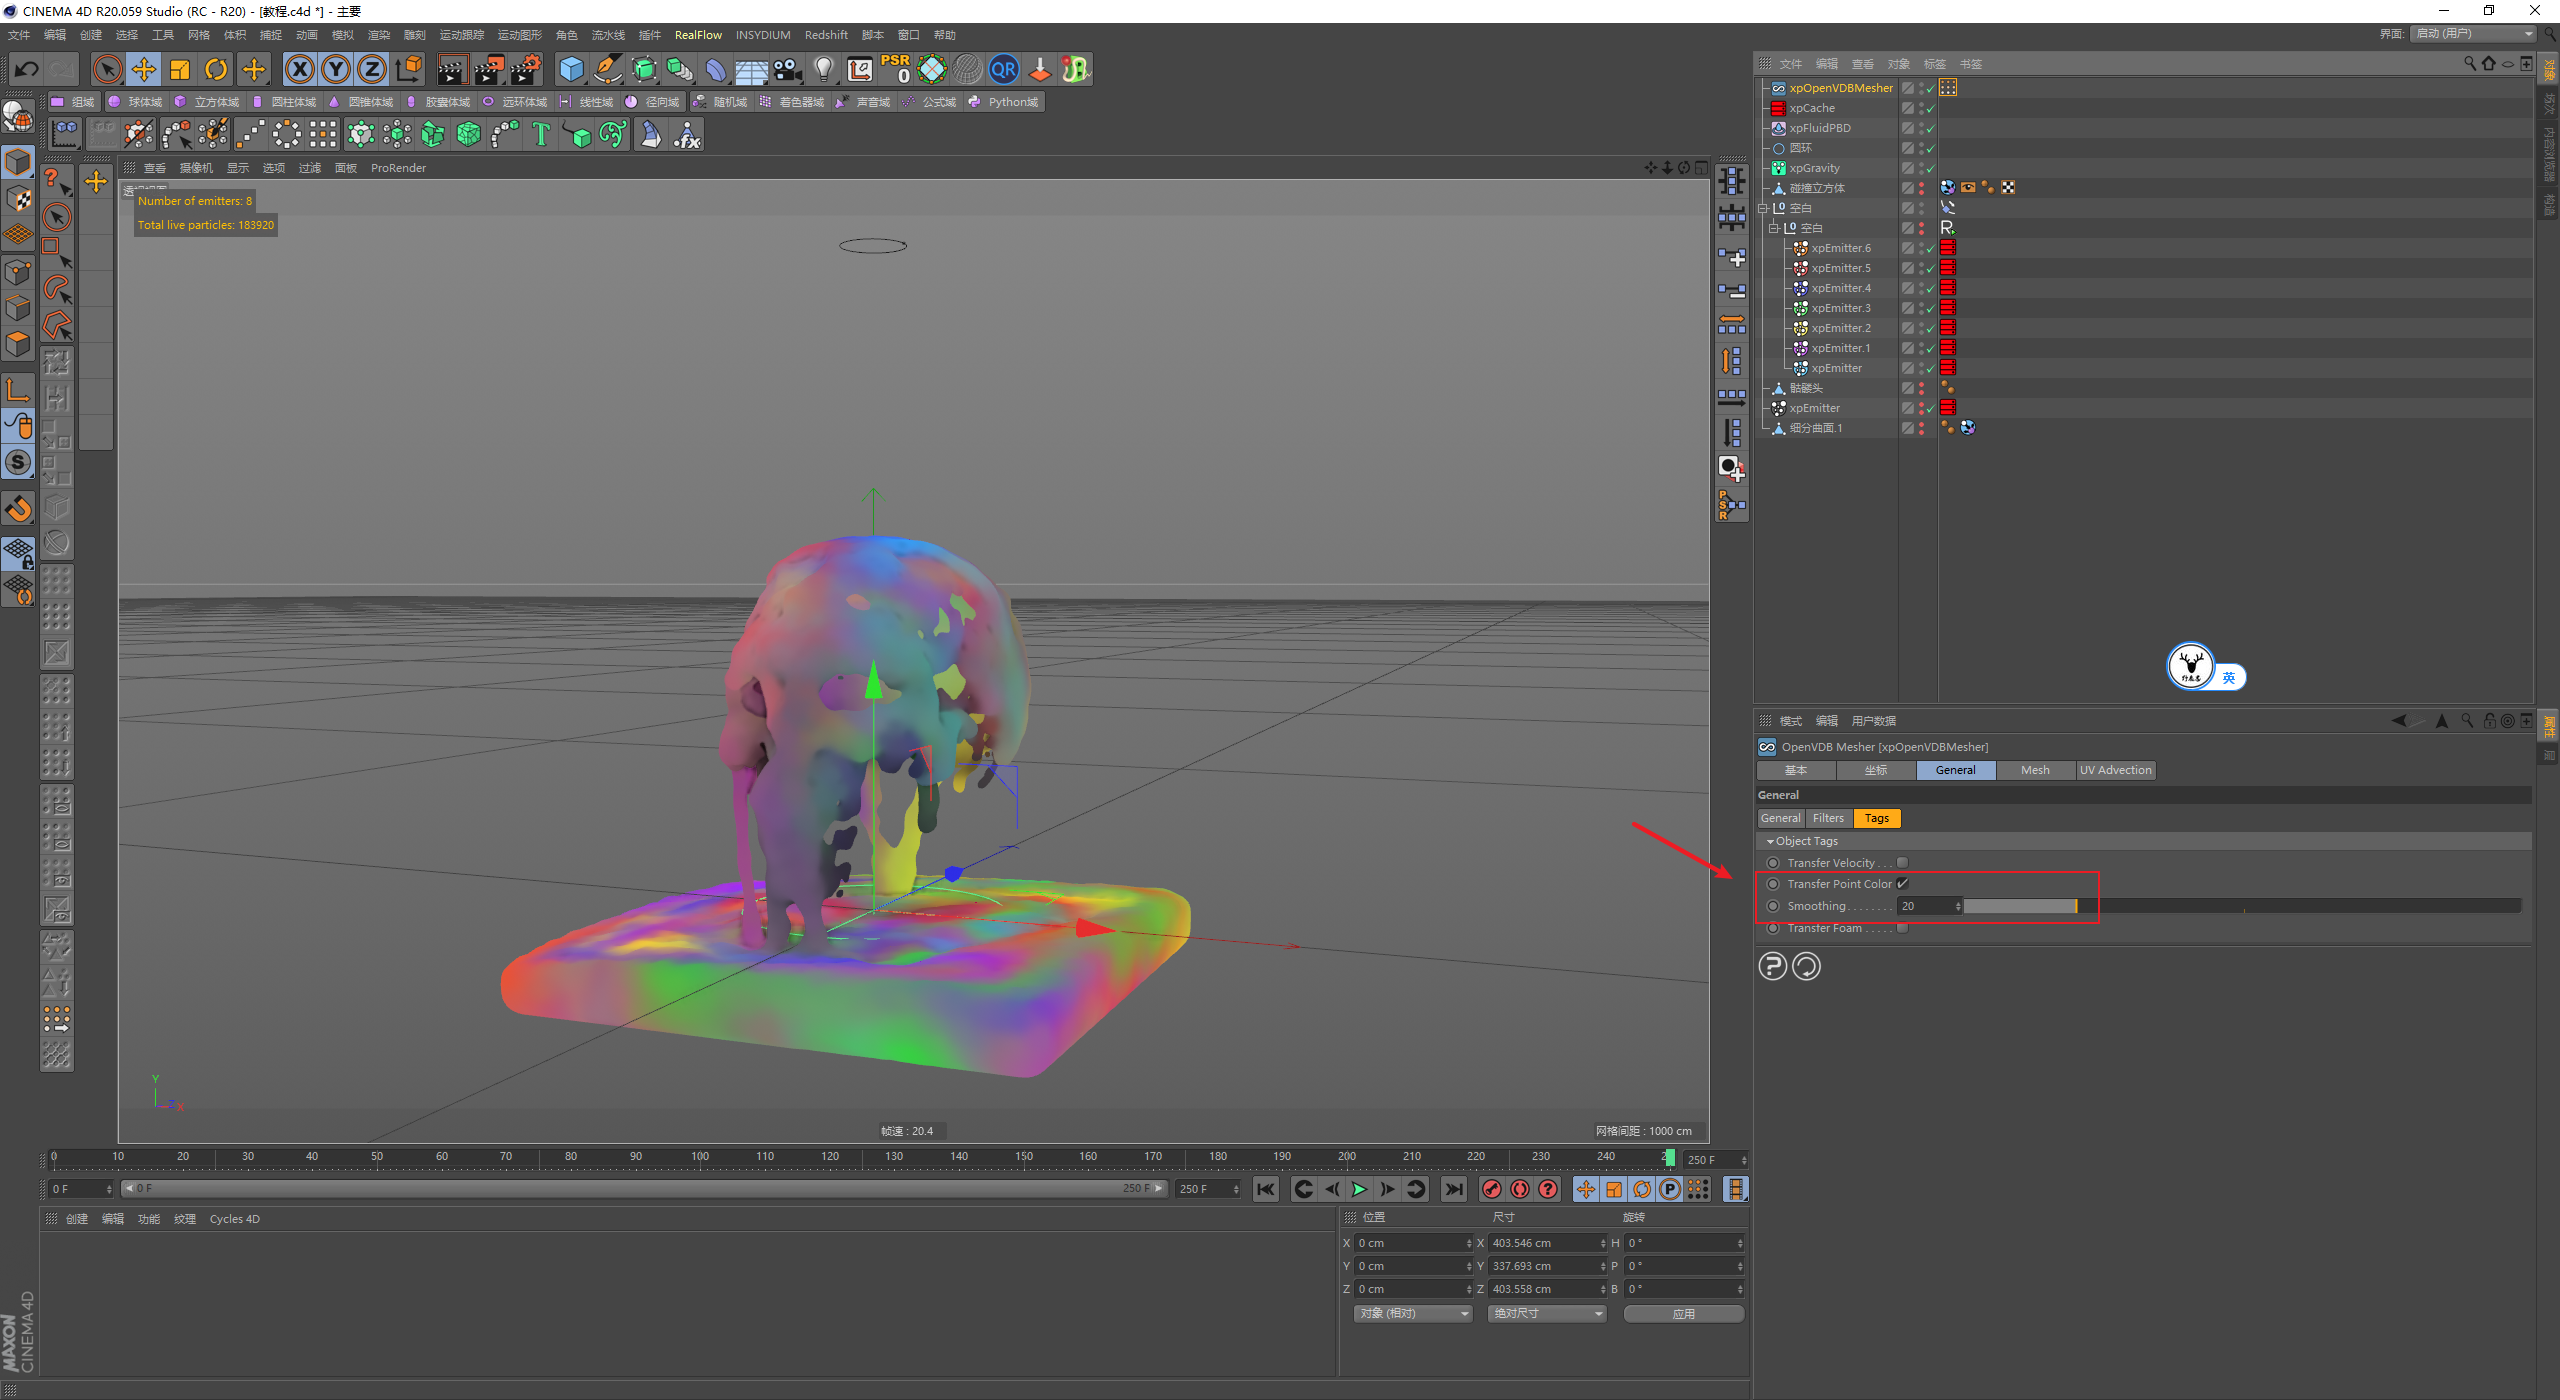Jump to the end of animation
This screenshot has height=1400, width=2560.
[1454, 1189]
